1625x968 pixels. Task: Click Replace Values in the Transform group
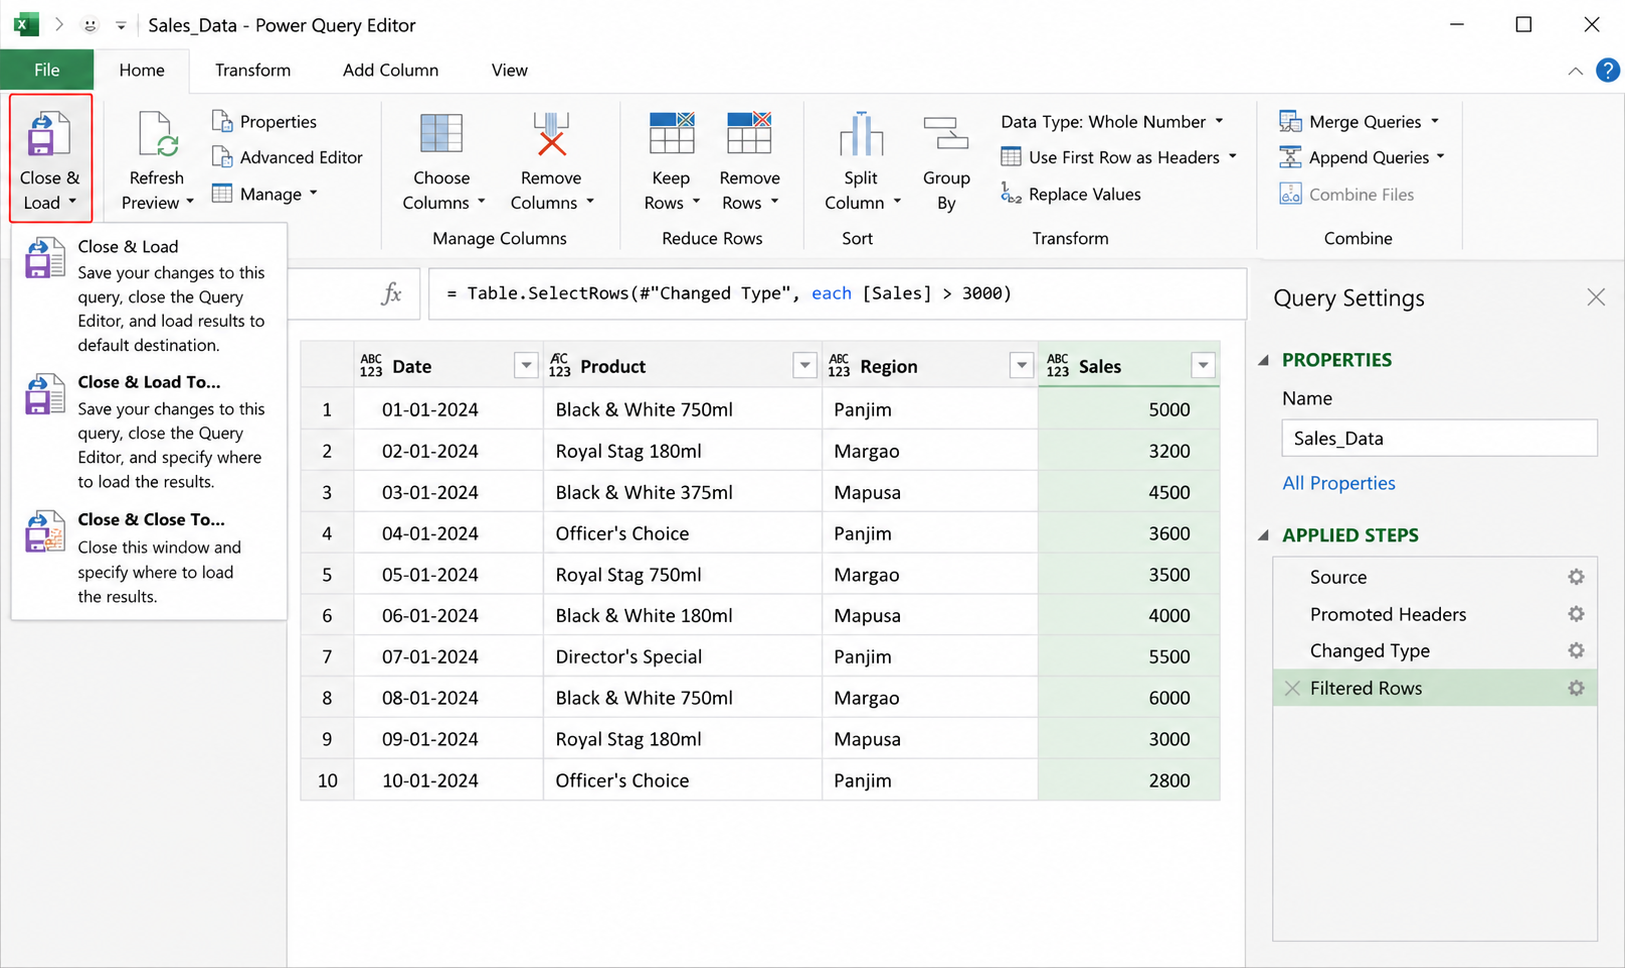tap(1071, 194)
